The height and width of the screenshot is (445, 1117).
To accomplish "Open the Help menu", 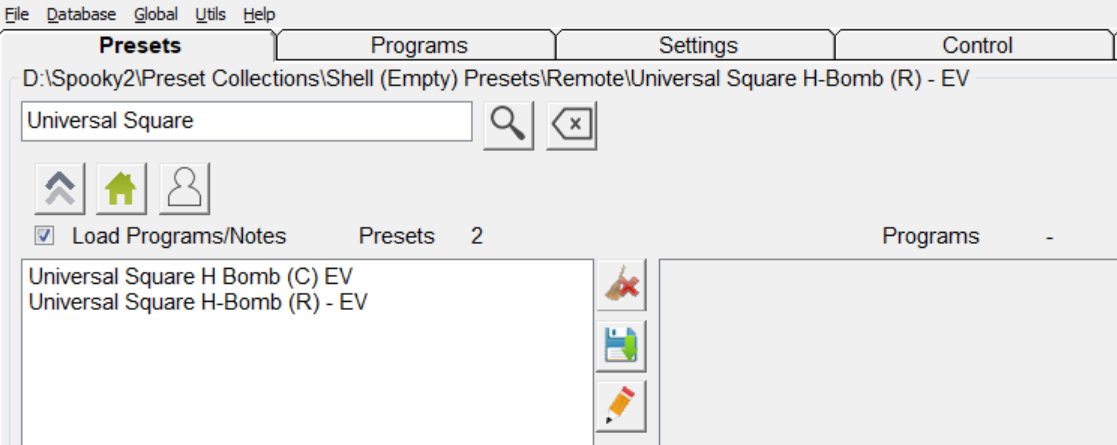I will (x=259, y=14).
